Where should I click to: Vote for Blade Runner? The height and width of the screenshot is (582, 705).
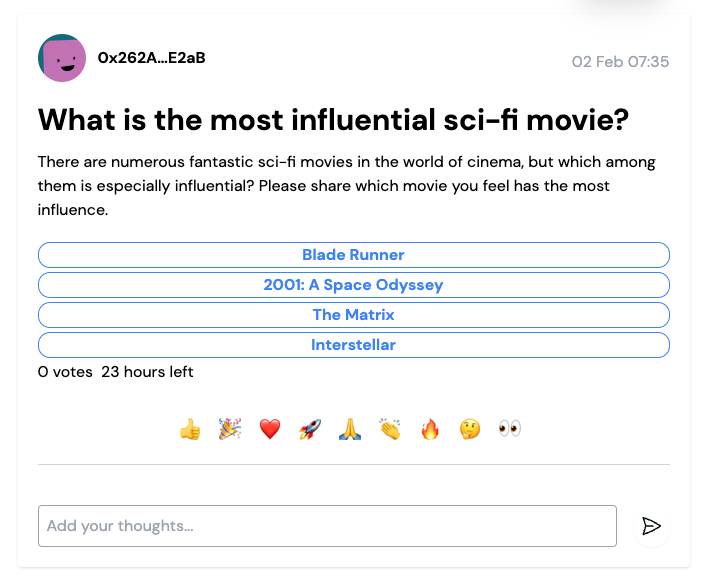pos(354,255)
